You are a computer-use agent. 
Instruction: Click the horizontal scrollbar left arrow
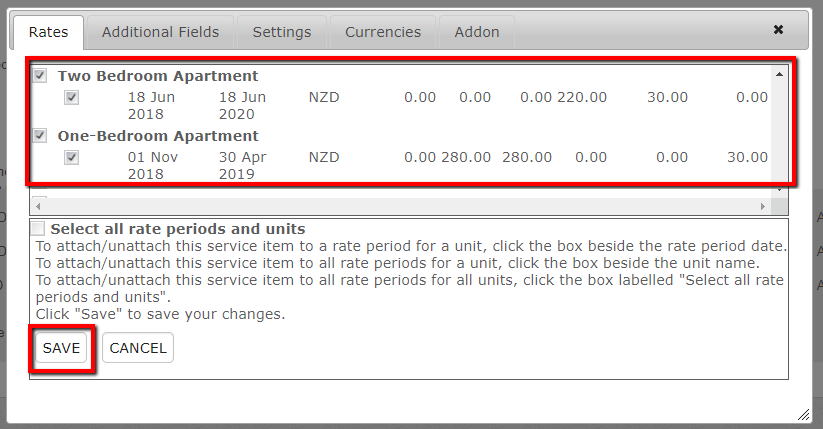point(38,206)
